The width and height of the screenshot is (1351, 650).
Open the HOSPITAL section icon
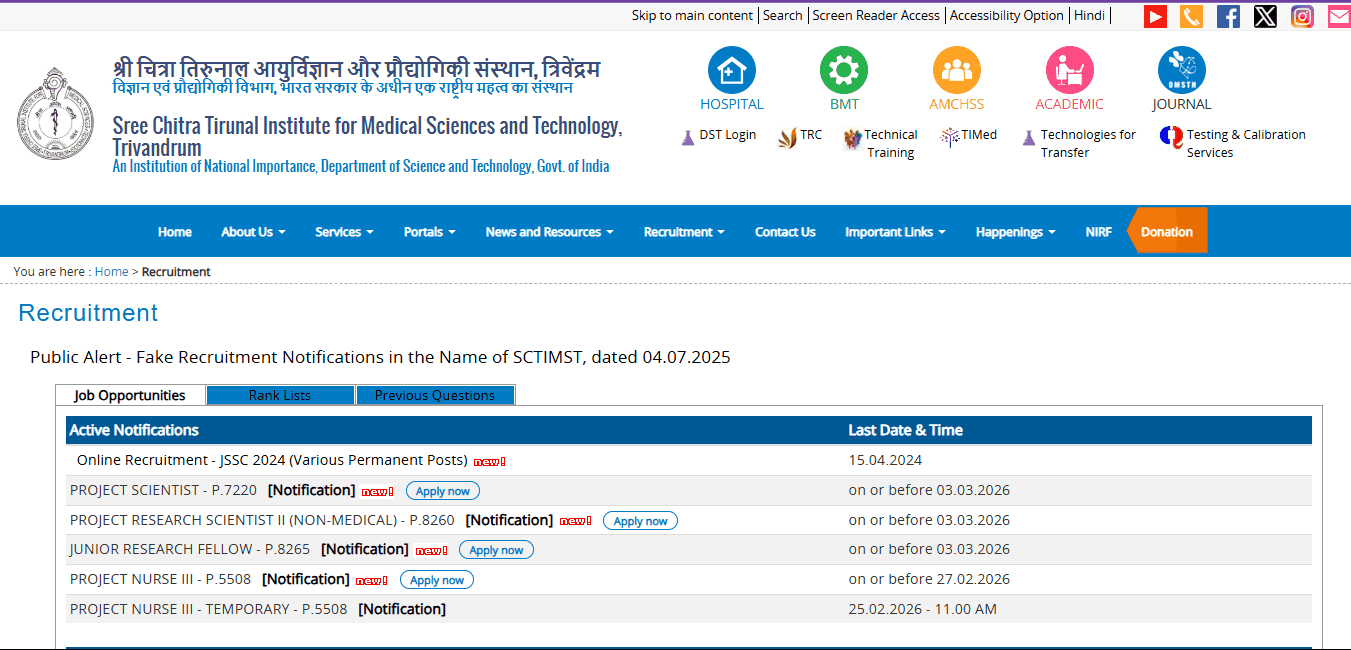point(731,72)
